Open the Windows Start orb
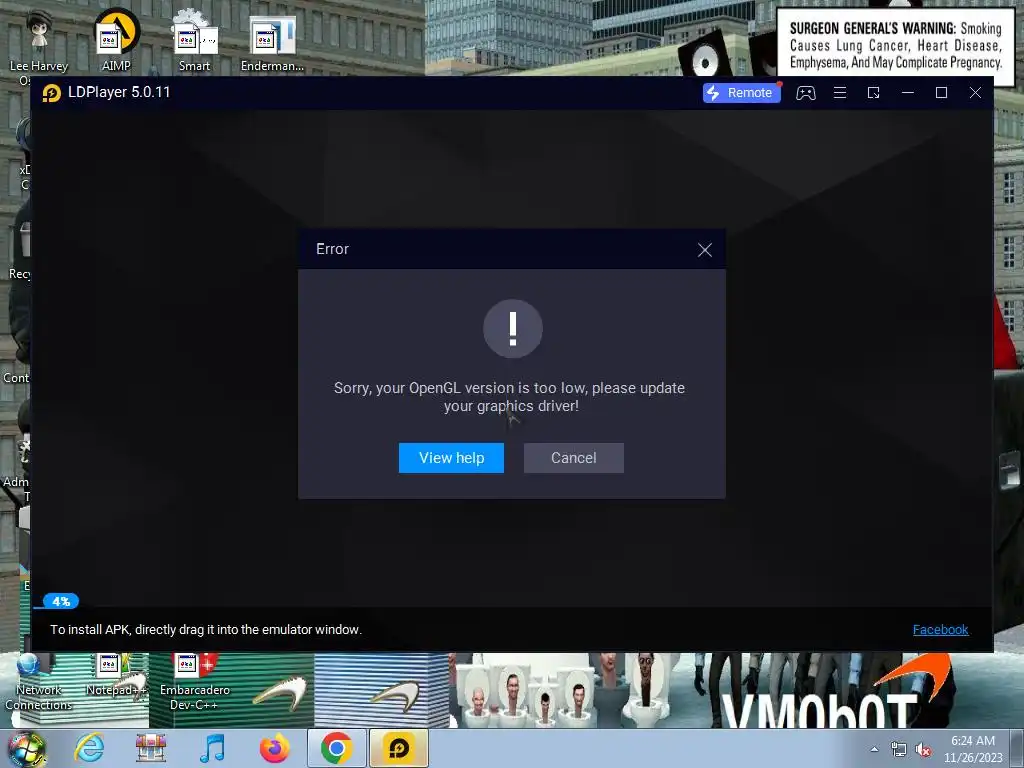Image resolution: width=1024 pixels, height=768 pixels. 26,749
